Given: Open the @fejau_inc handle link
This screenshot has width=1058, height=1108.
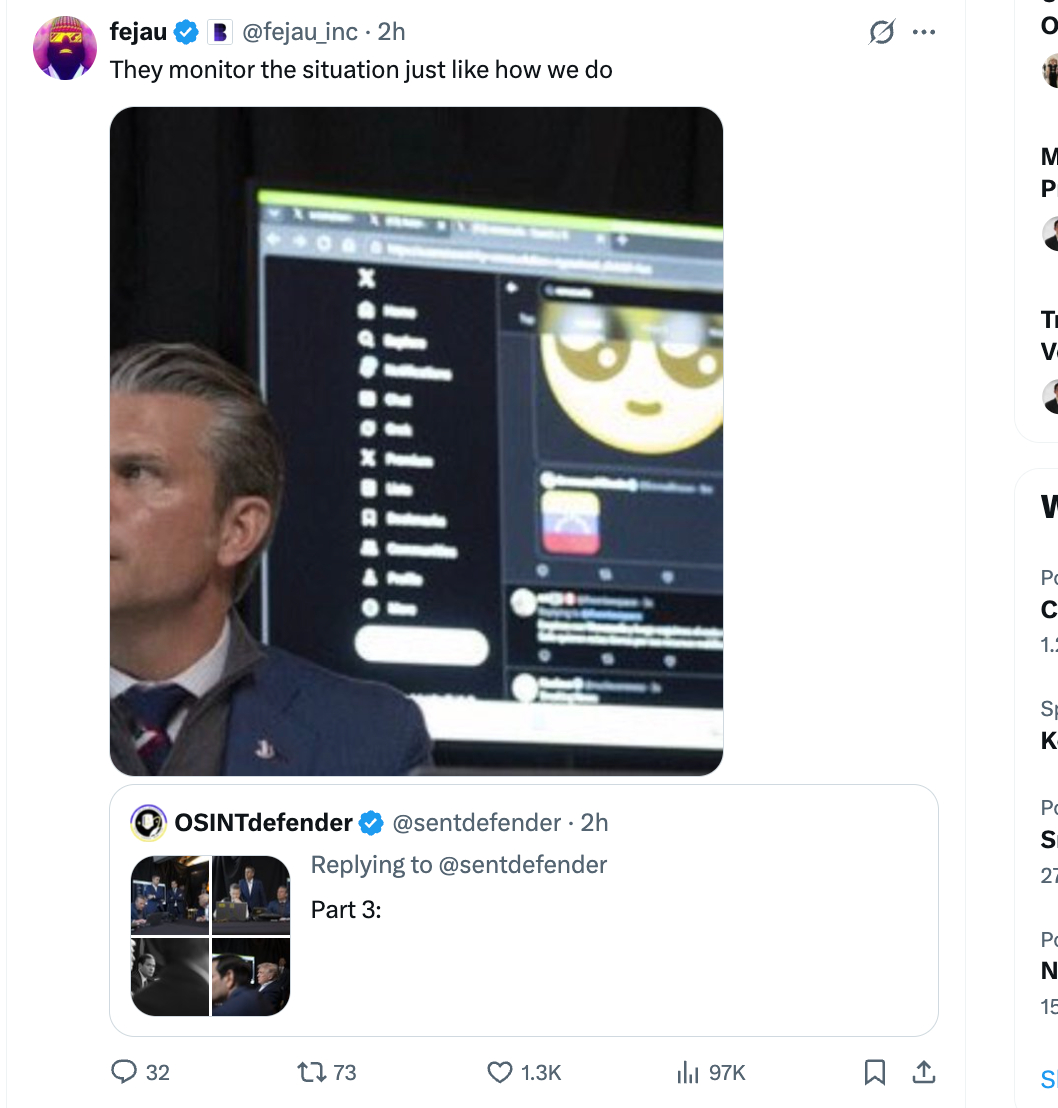Looking at the screenshot, I should (300, 32).
